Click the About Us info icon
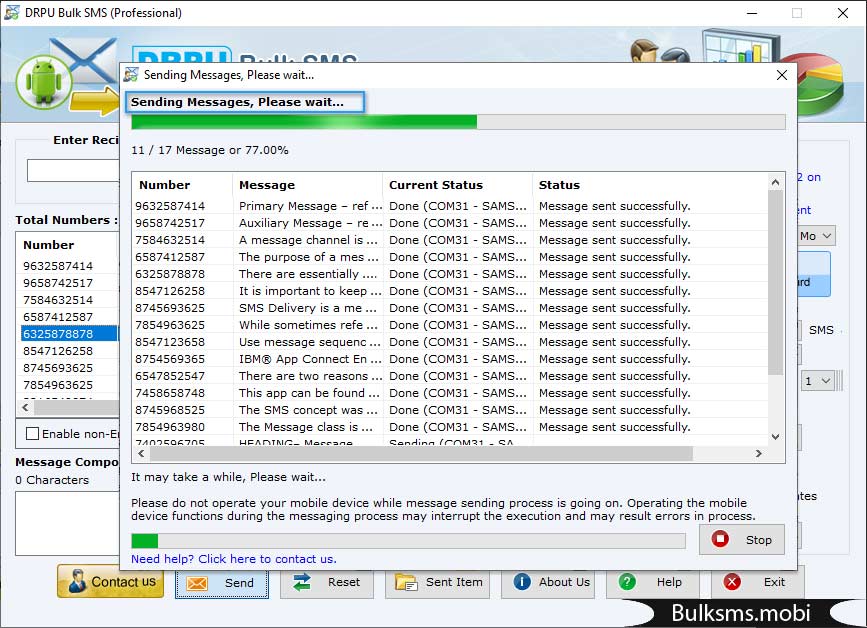 coord(521,582)
